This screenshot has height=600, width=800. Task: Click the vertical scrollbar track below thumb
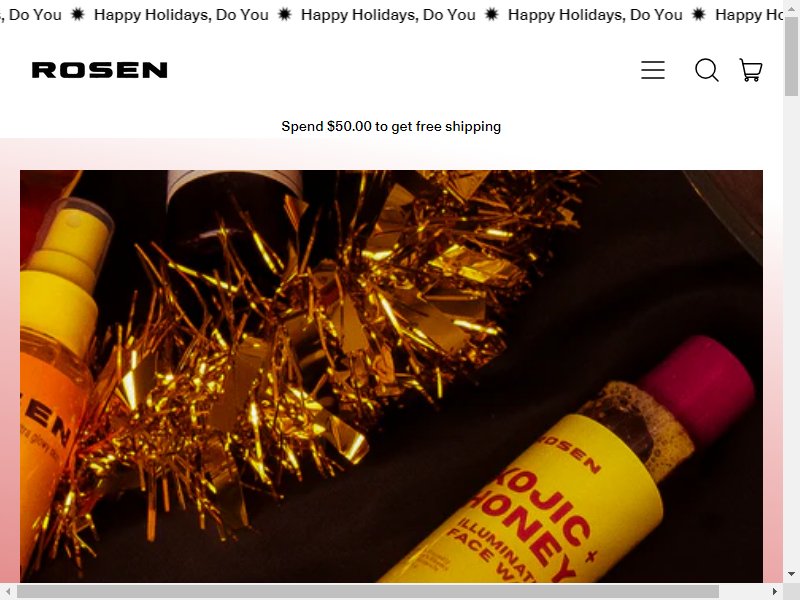pos(791,332)
